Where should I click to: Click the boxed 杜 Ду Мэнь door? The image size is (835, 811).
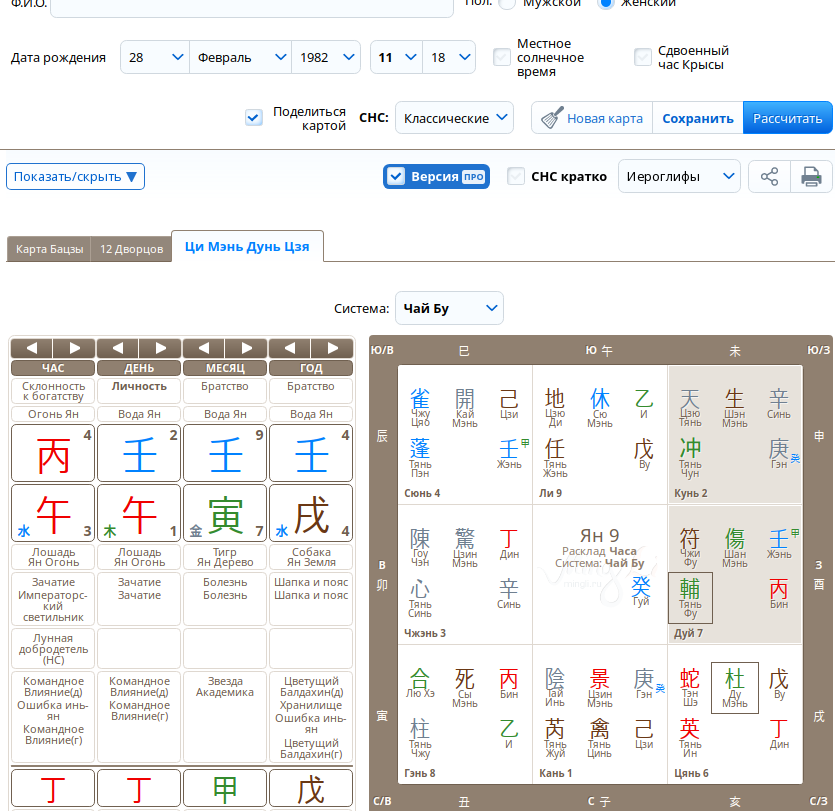pos(735,687)
